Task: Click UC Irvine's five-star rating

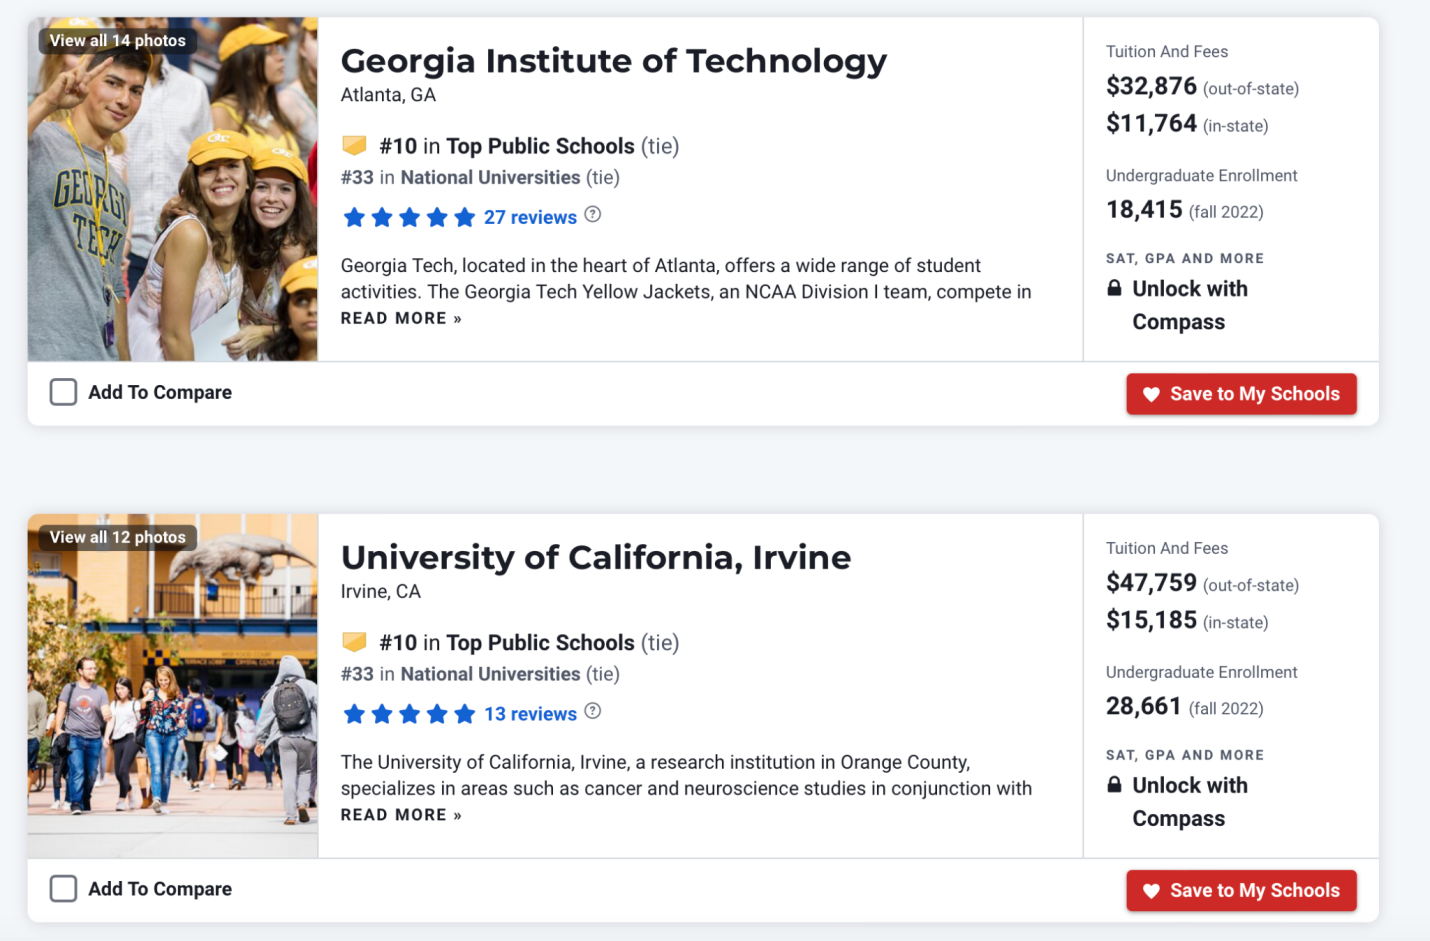Action: point(409,714)
